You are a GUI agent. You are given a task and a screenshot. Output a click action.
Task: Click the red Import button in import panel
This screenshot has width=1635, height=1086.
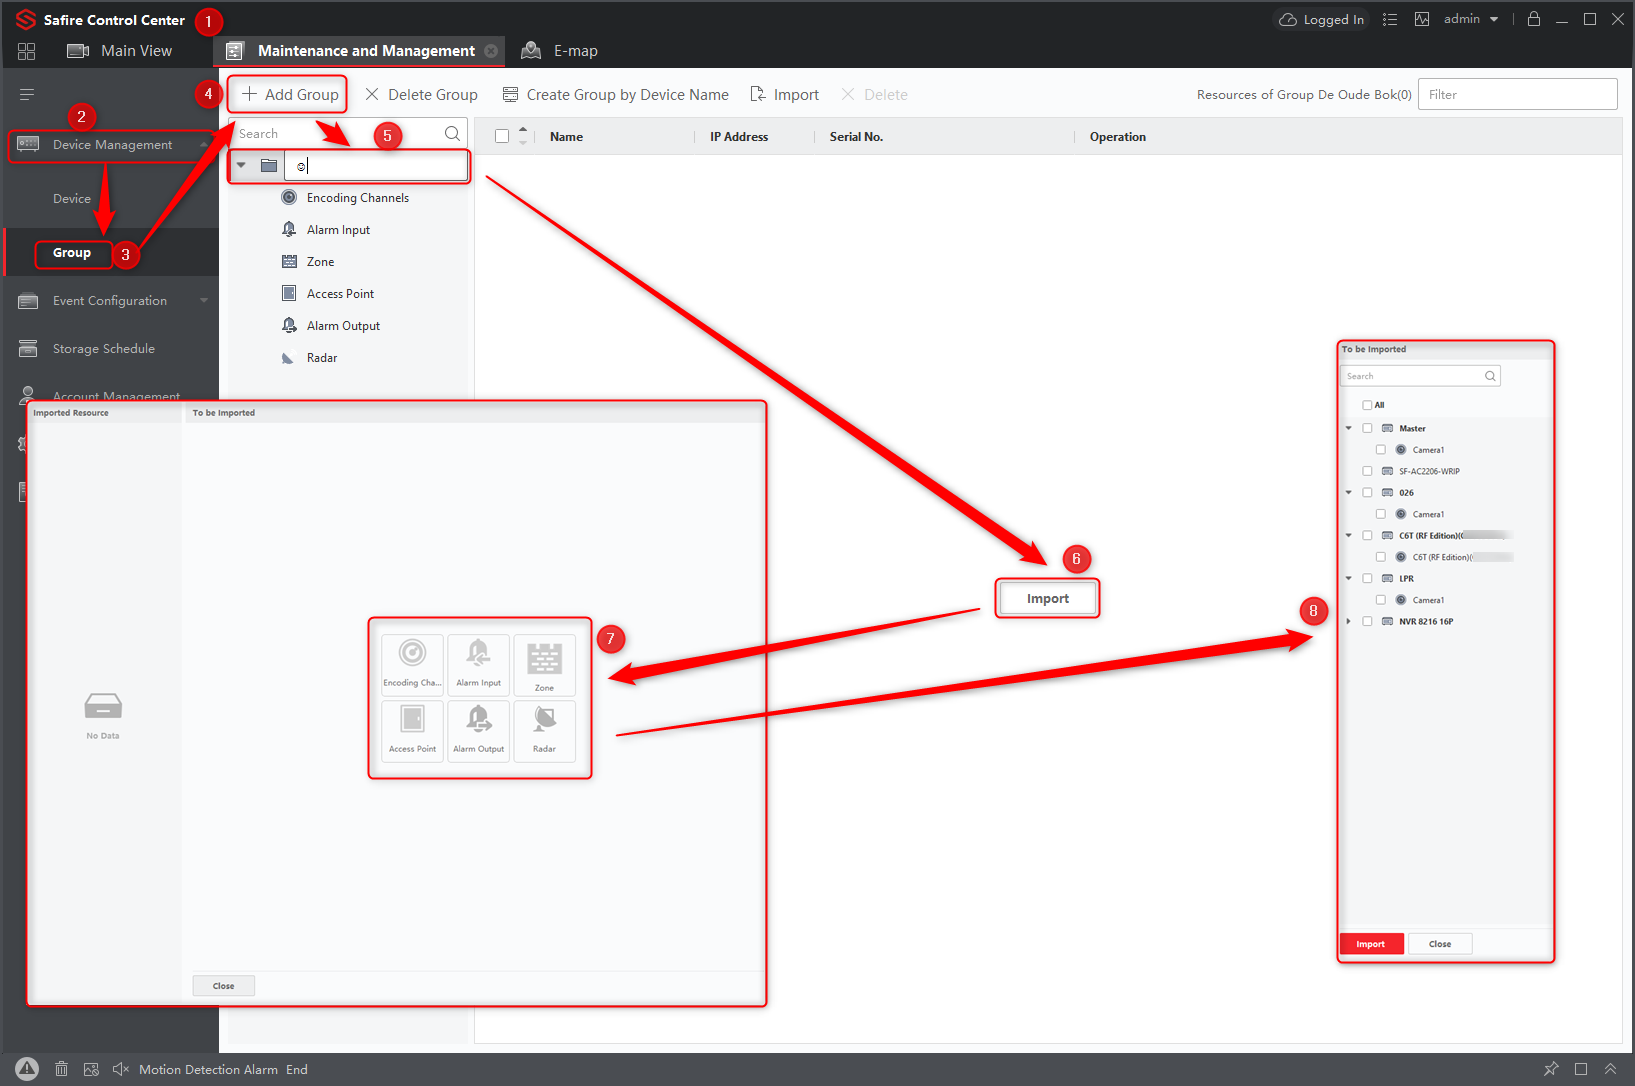[x=1371, y=944]
